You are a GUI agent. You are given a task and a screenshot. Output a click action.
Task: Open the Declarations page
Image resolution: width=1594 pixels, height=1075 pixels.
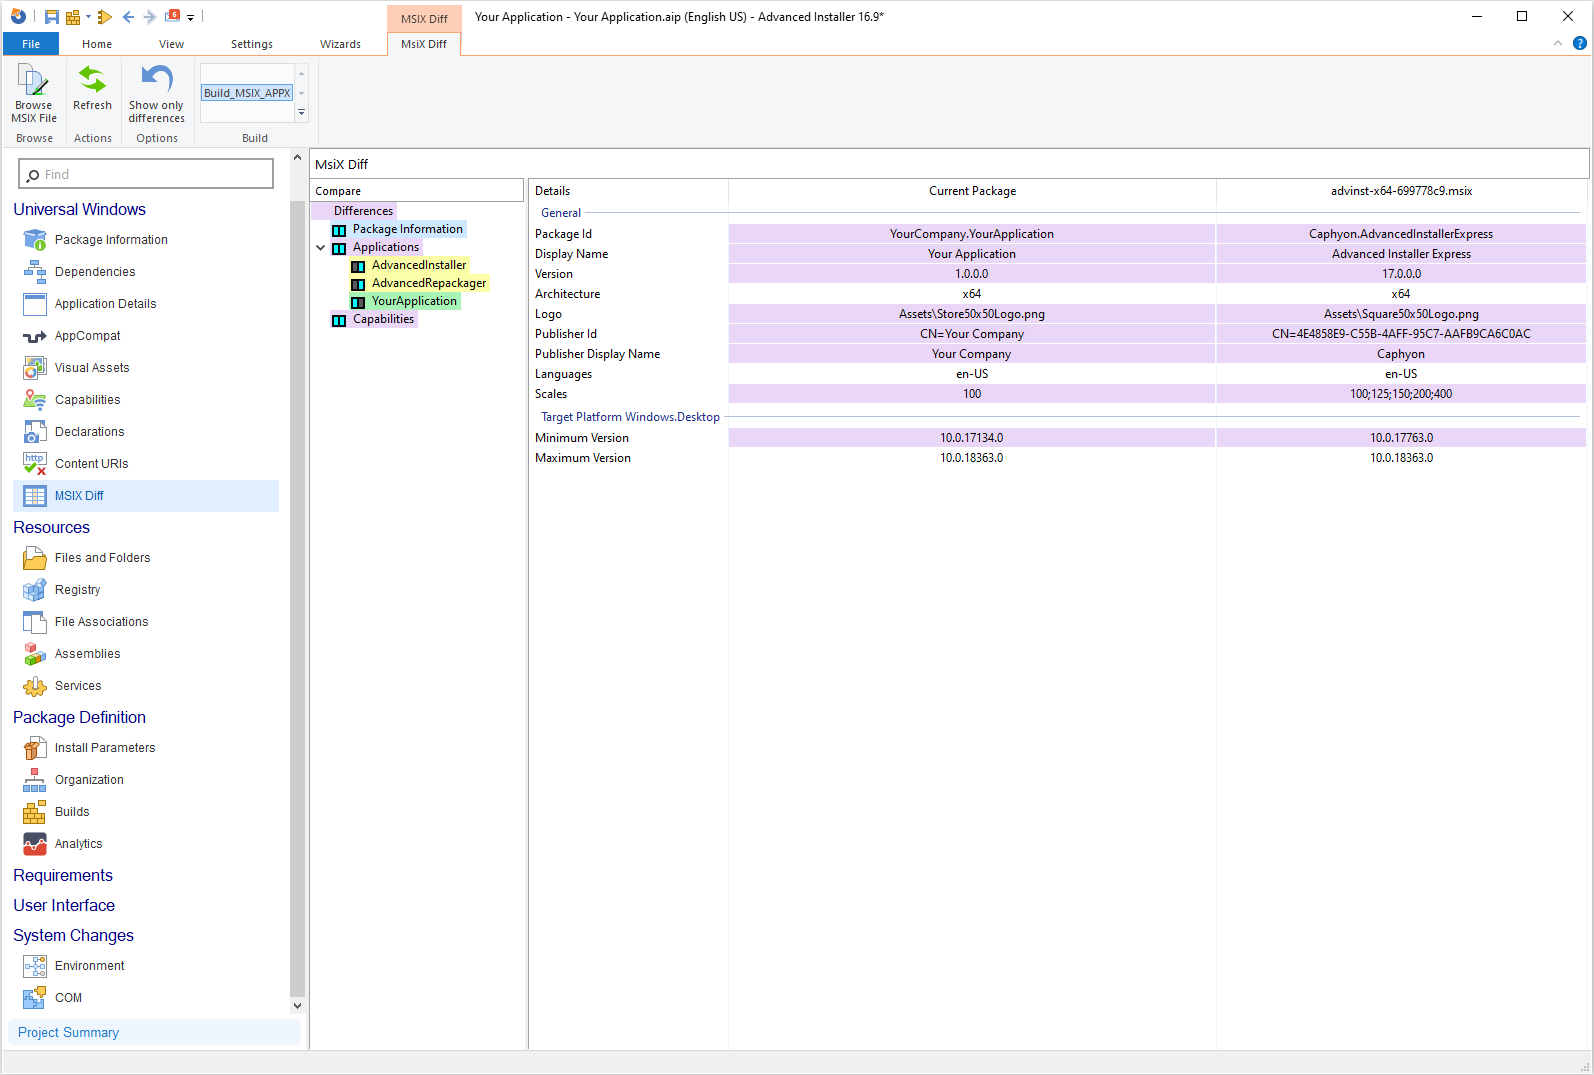[x=89, y=432]
